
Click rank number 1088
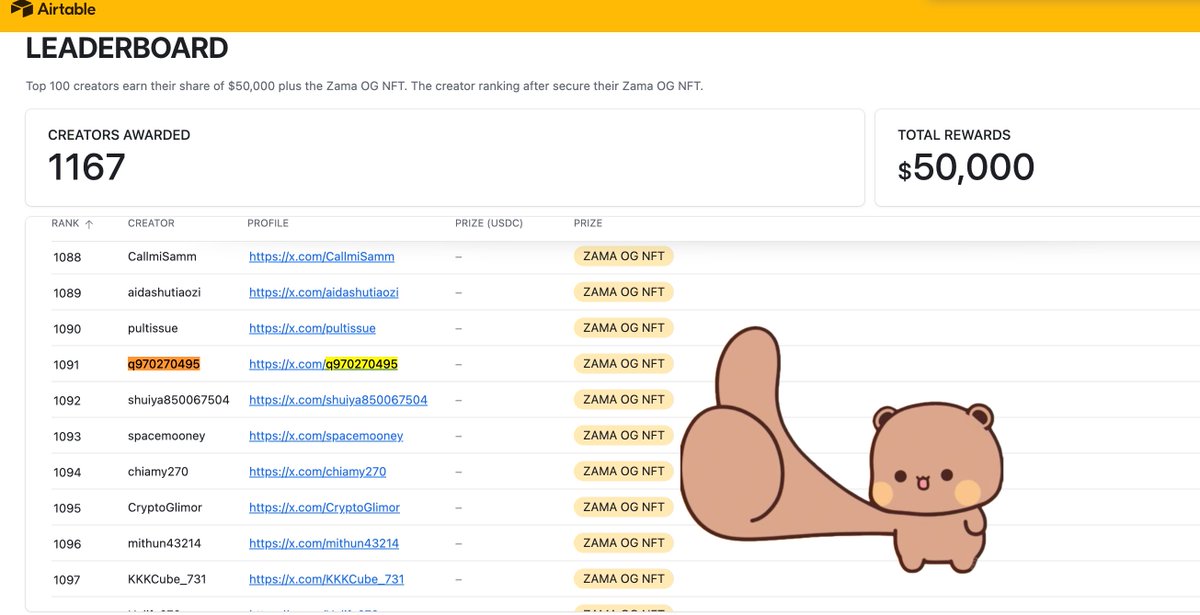tap(67, 257)
